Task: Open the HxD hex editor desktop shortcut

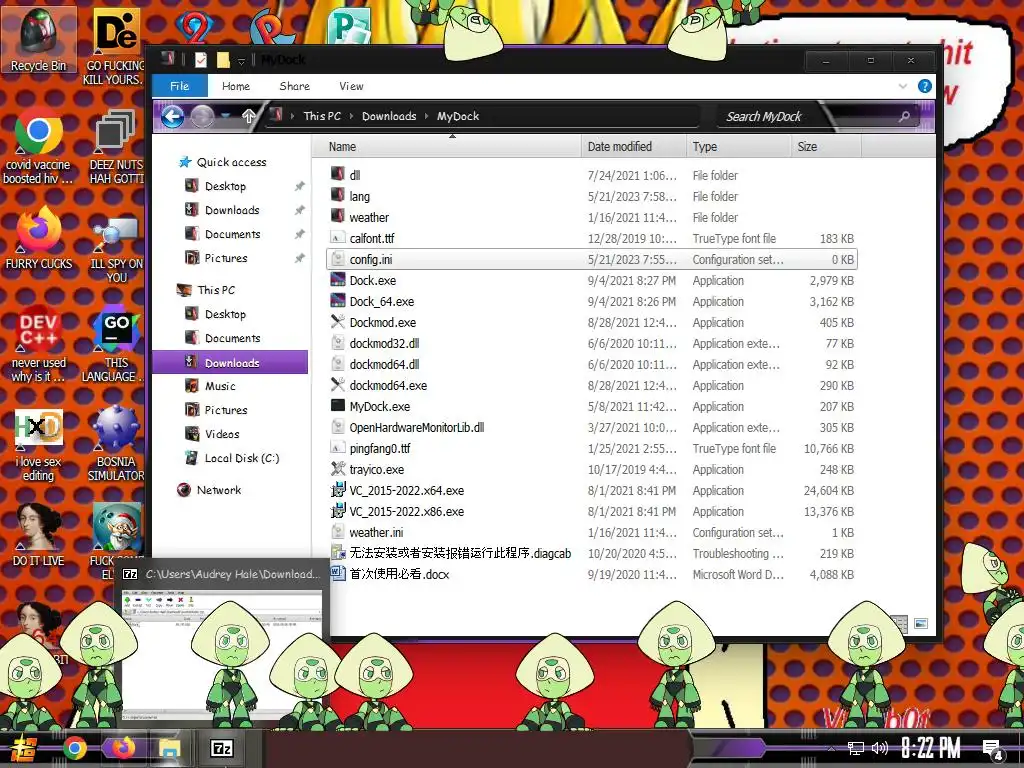Action: 39,444
